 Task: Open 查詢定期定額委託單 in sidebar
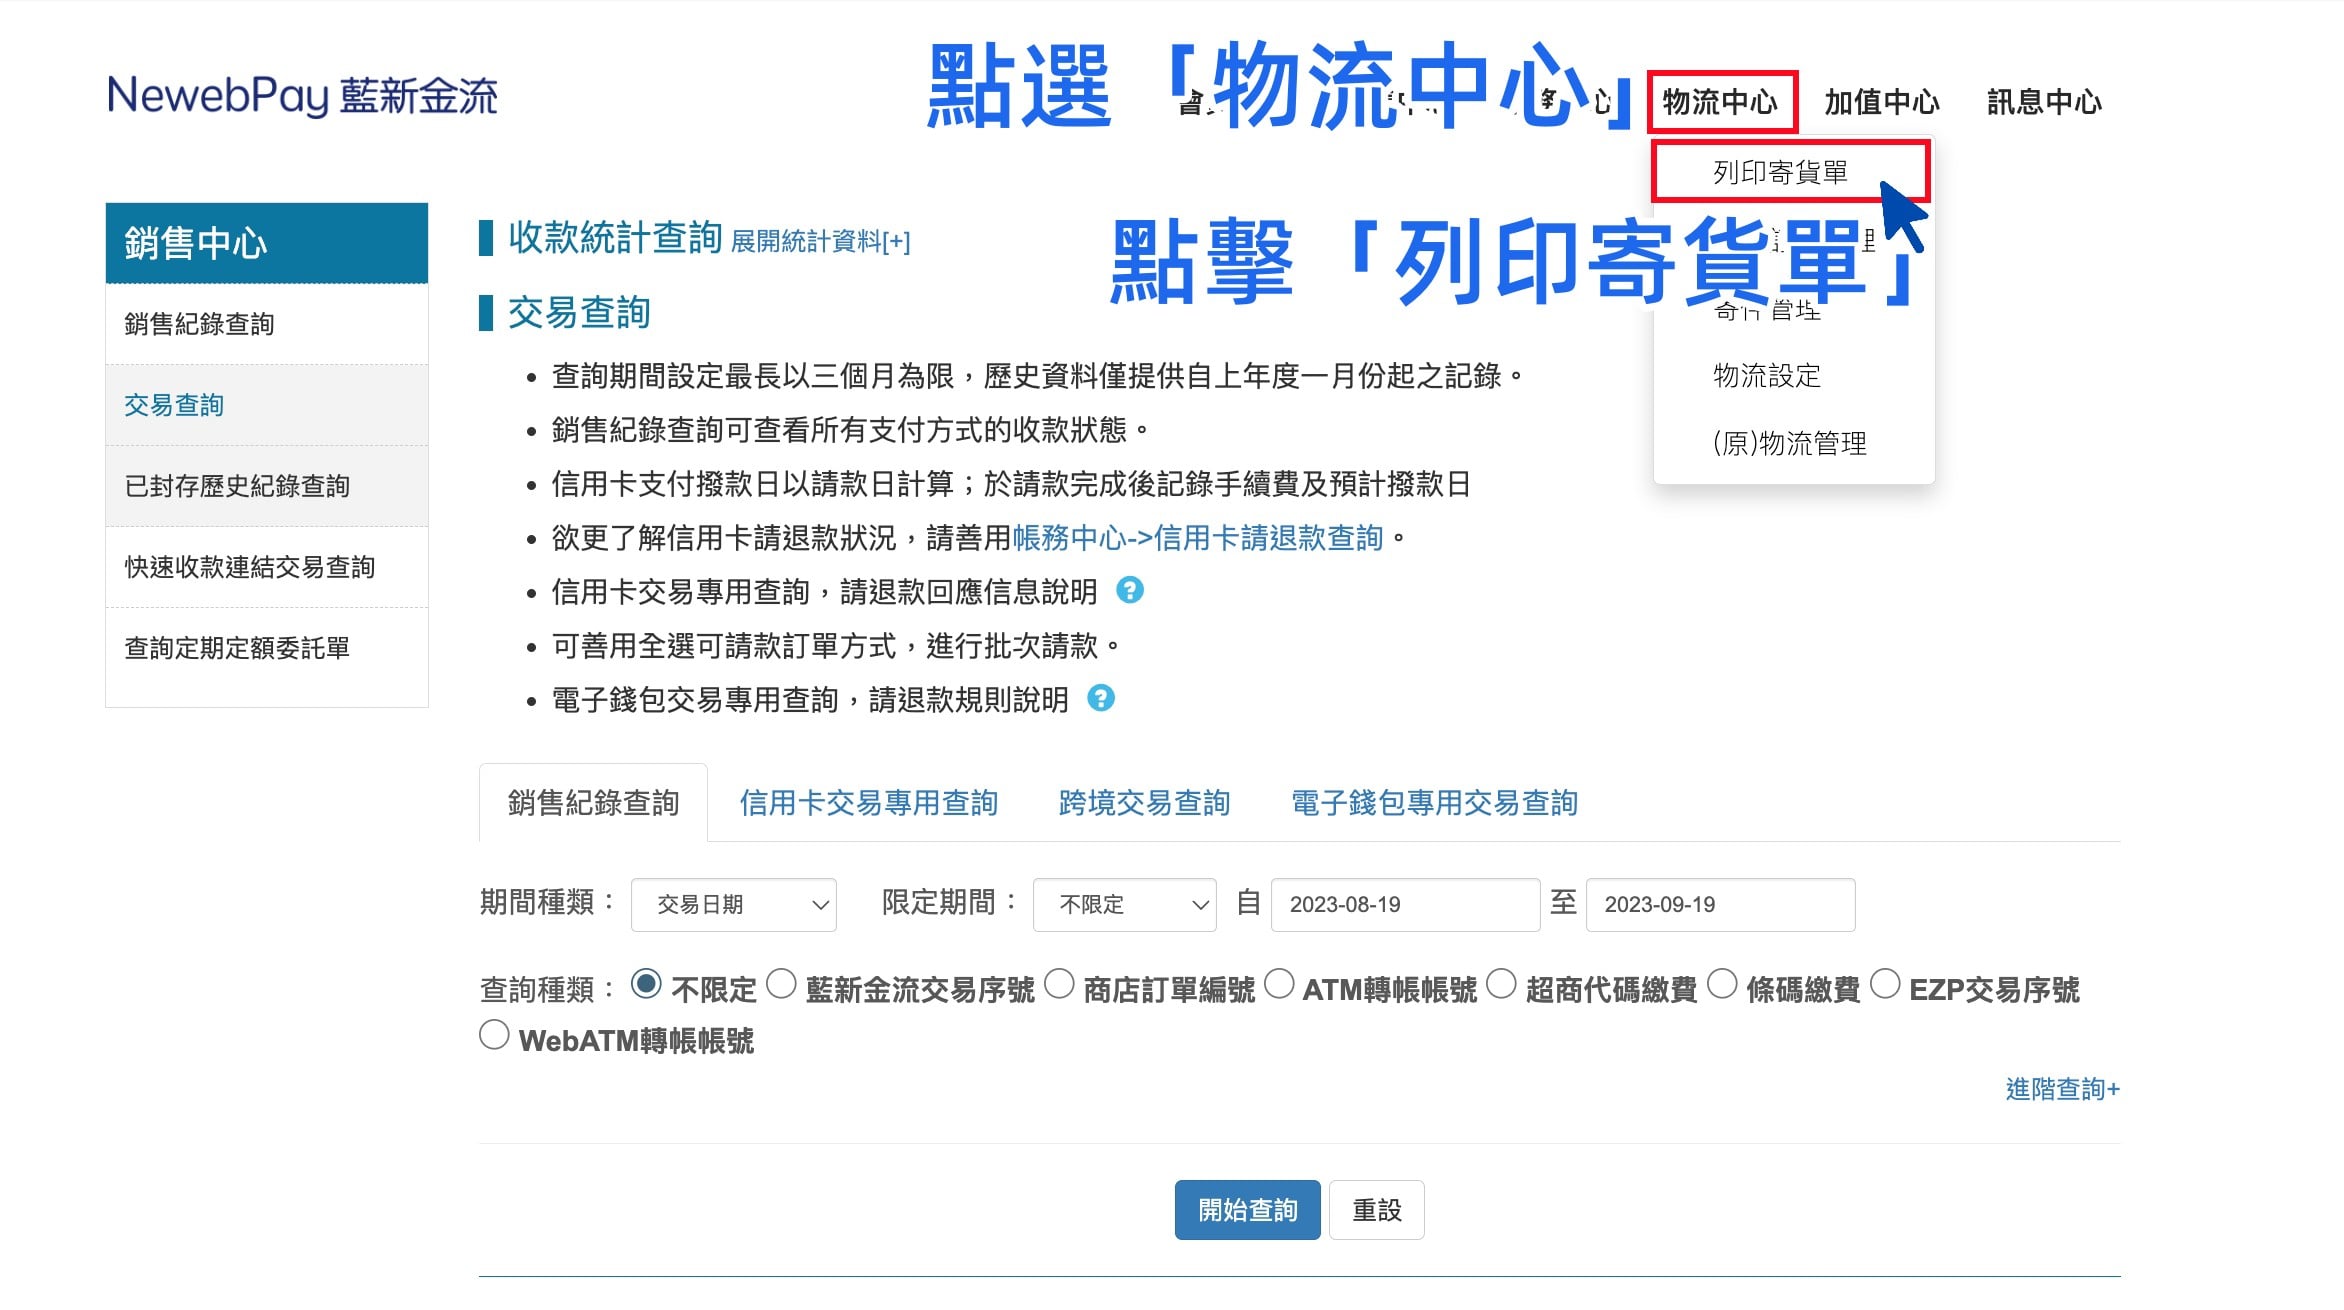pos(267,649)
